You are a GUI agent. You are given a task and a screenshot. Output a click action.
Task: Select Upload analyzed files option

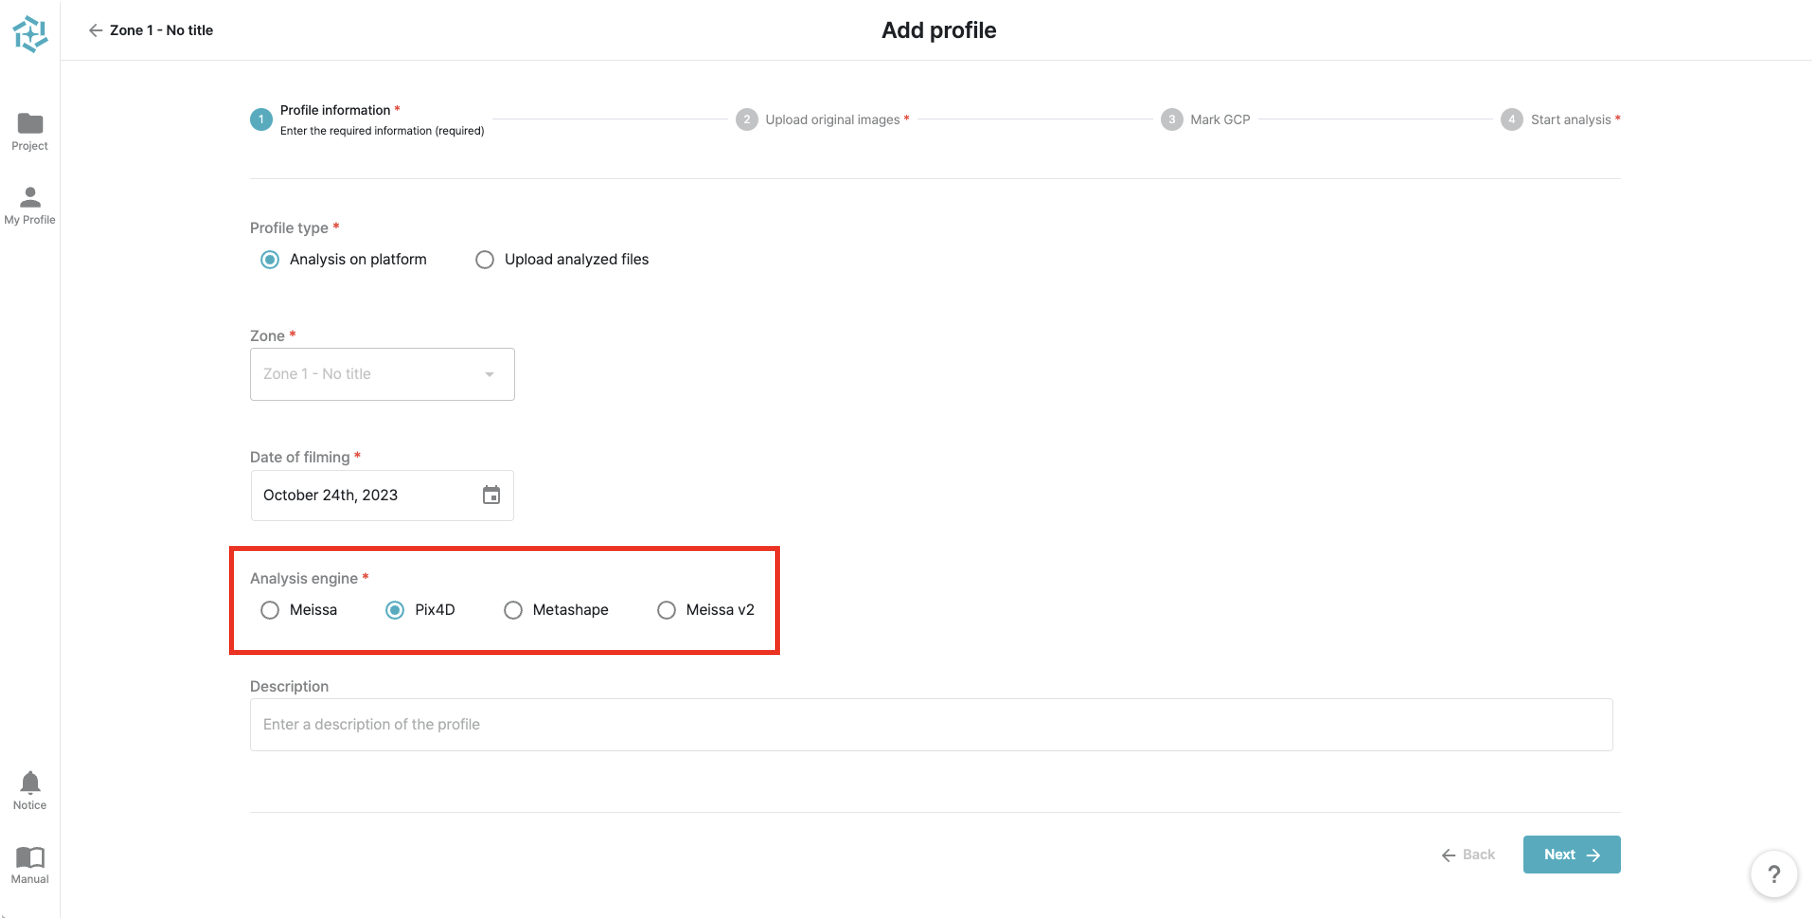click(485, 260)
